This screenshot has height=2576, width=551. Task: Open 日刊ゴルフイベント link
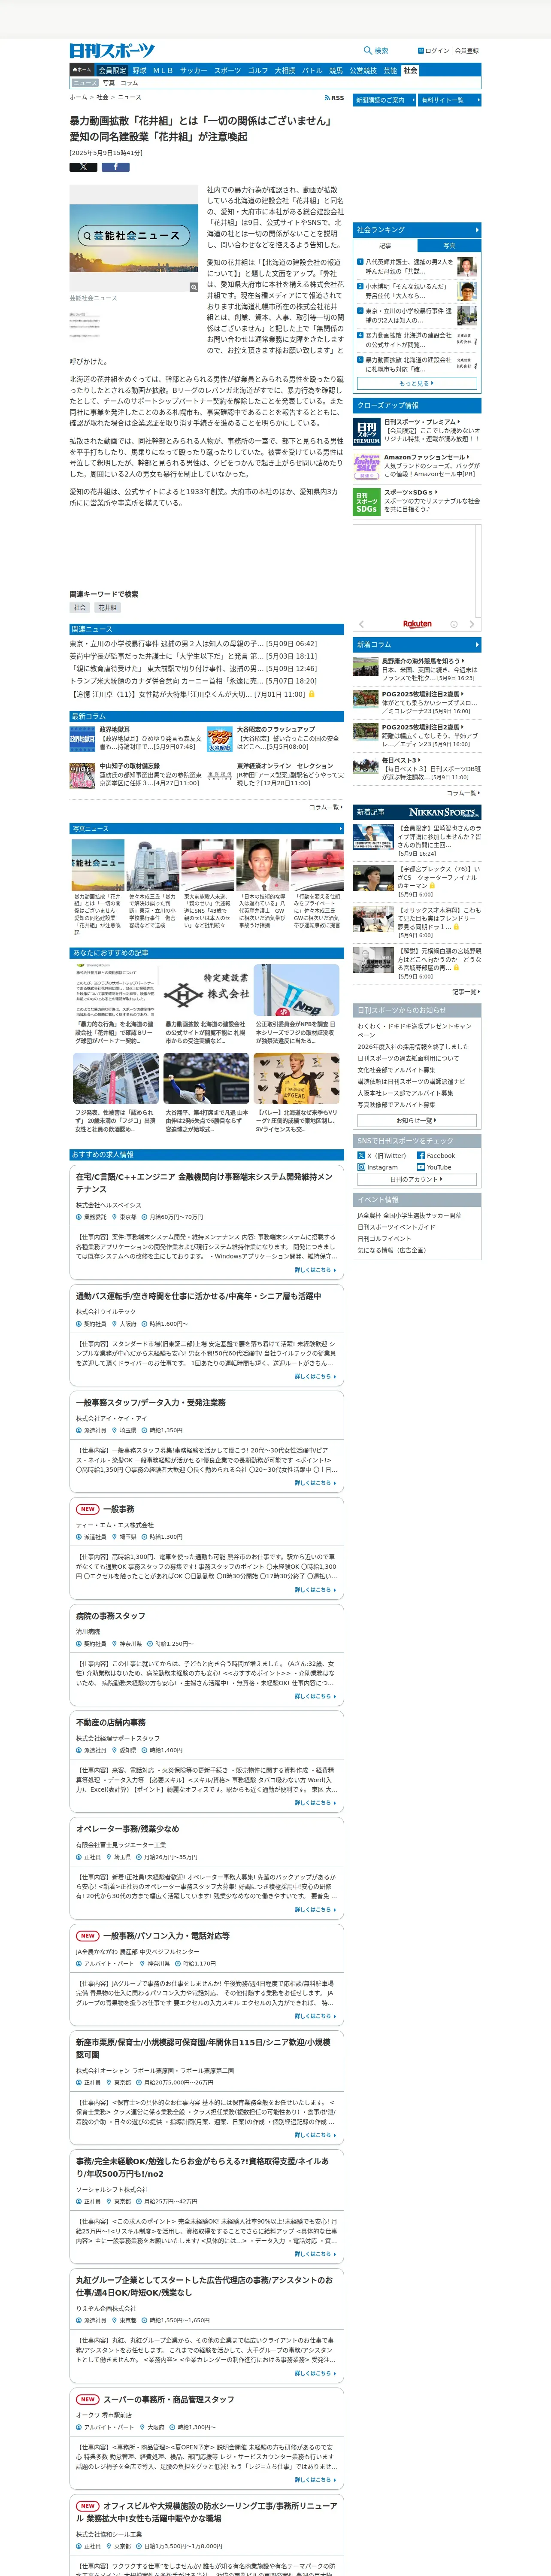point(384,1238)
